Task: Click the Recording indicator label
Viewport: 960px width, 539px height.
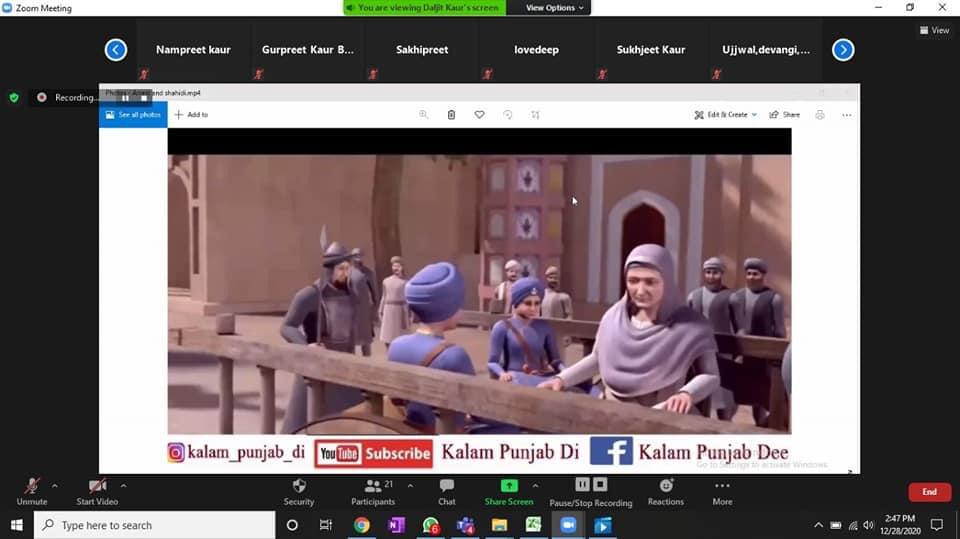Action: (x=75, y=97)
